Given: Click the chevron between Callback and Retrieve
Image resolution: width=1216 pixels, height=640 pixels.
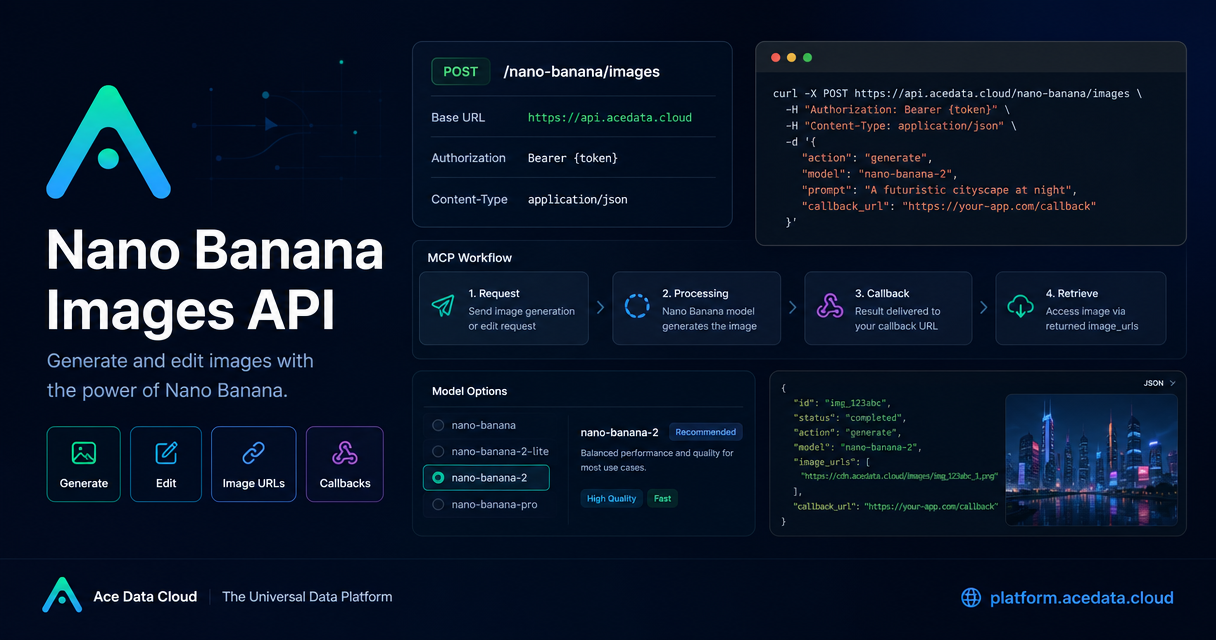Looking at the screenshot, I should tap(984, 308).
